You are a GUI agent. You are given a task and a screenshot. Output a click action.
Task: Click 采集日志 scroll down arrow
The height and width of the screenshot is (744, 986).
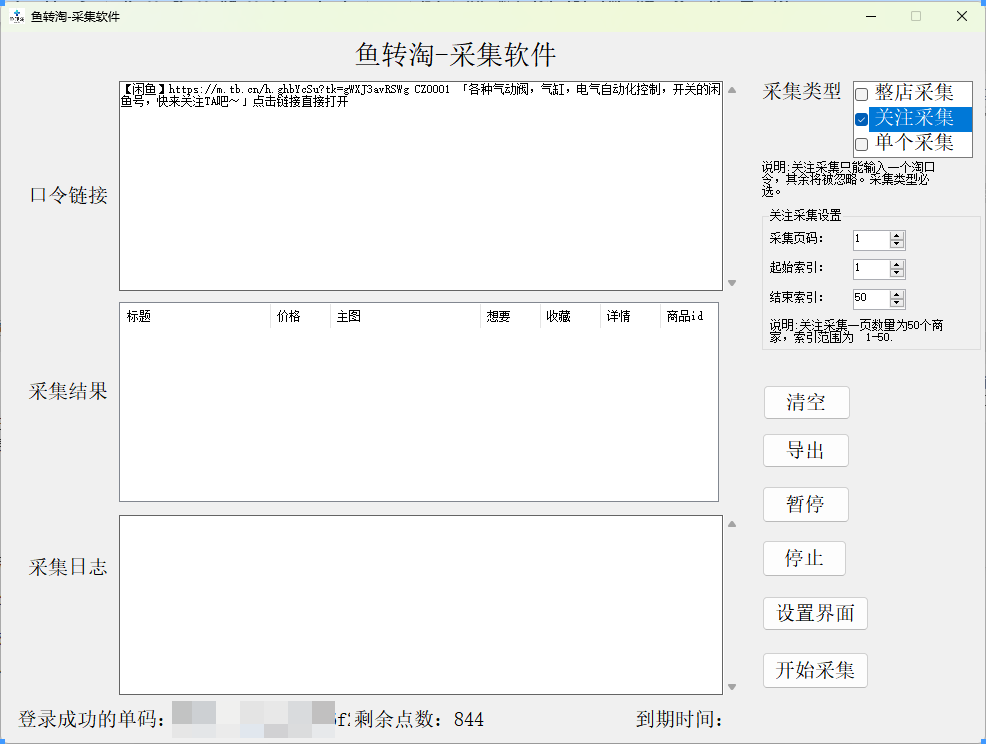(x=732, y=687)
